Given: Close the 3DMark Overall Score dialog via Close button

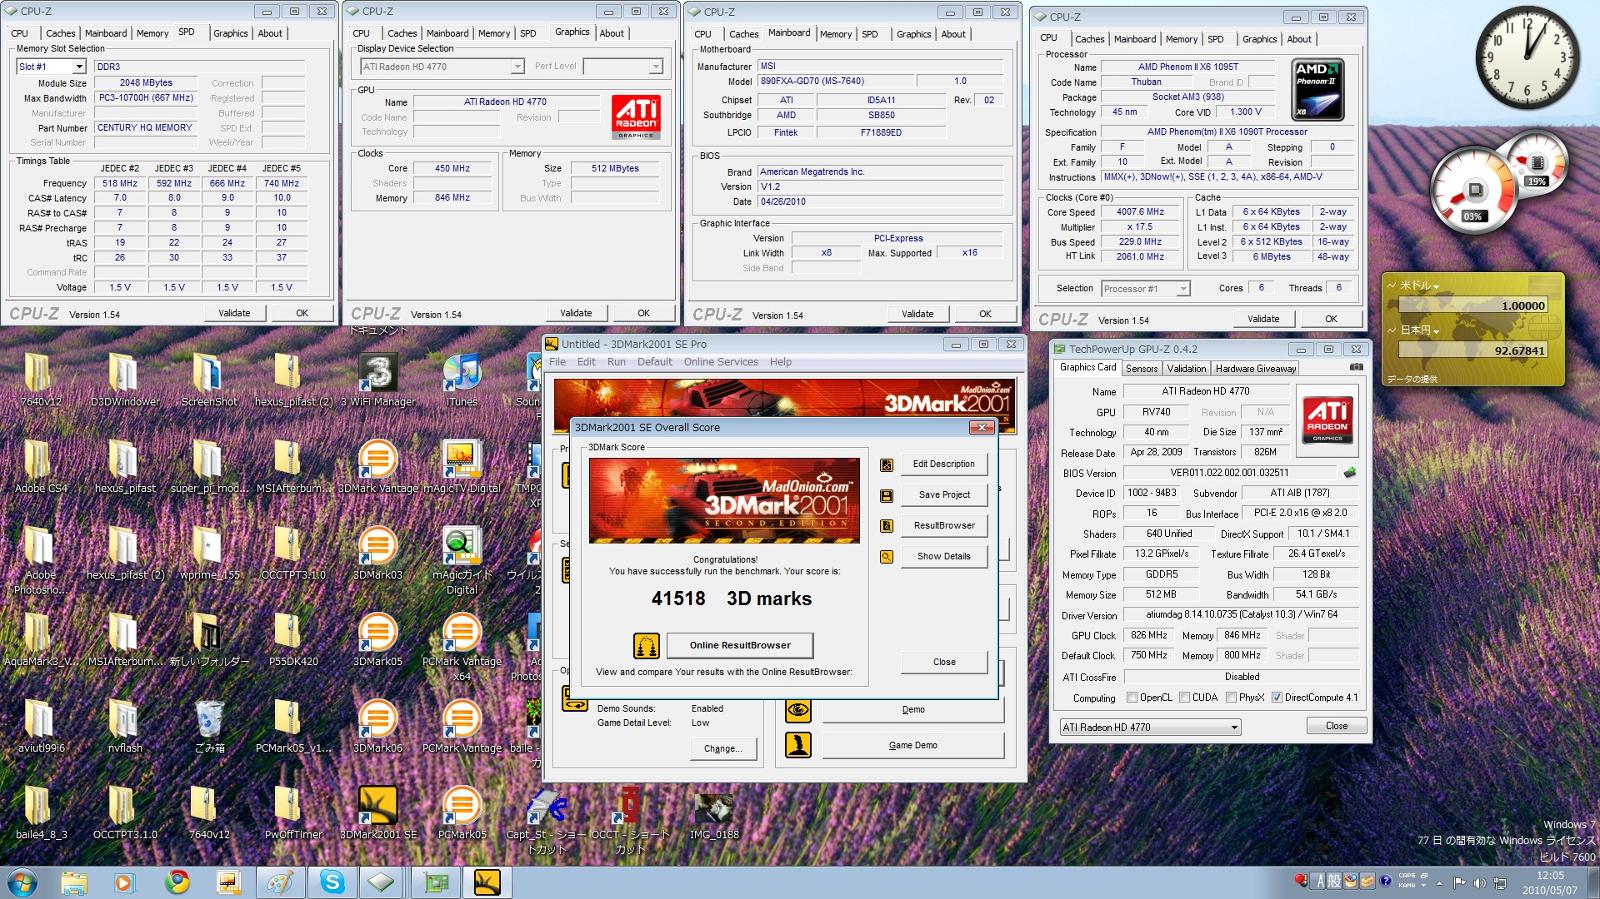Looking at the screenshot, I should (944, 662).
